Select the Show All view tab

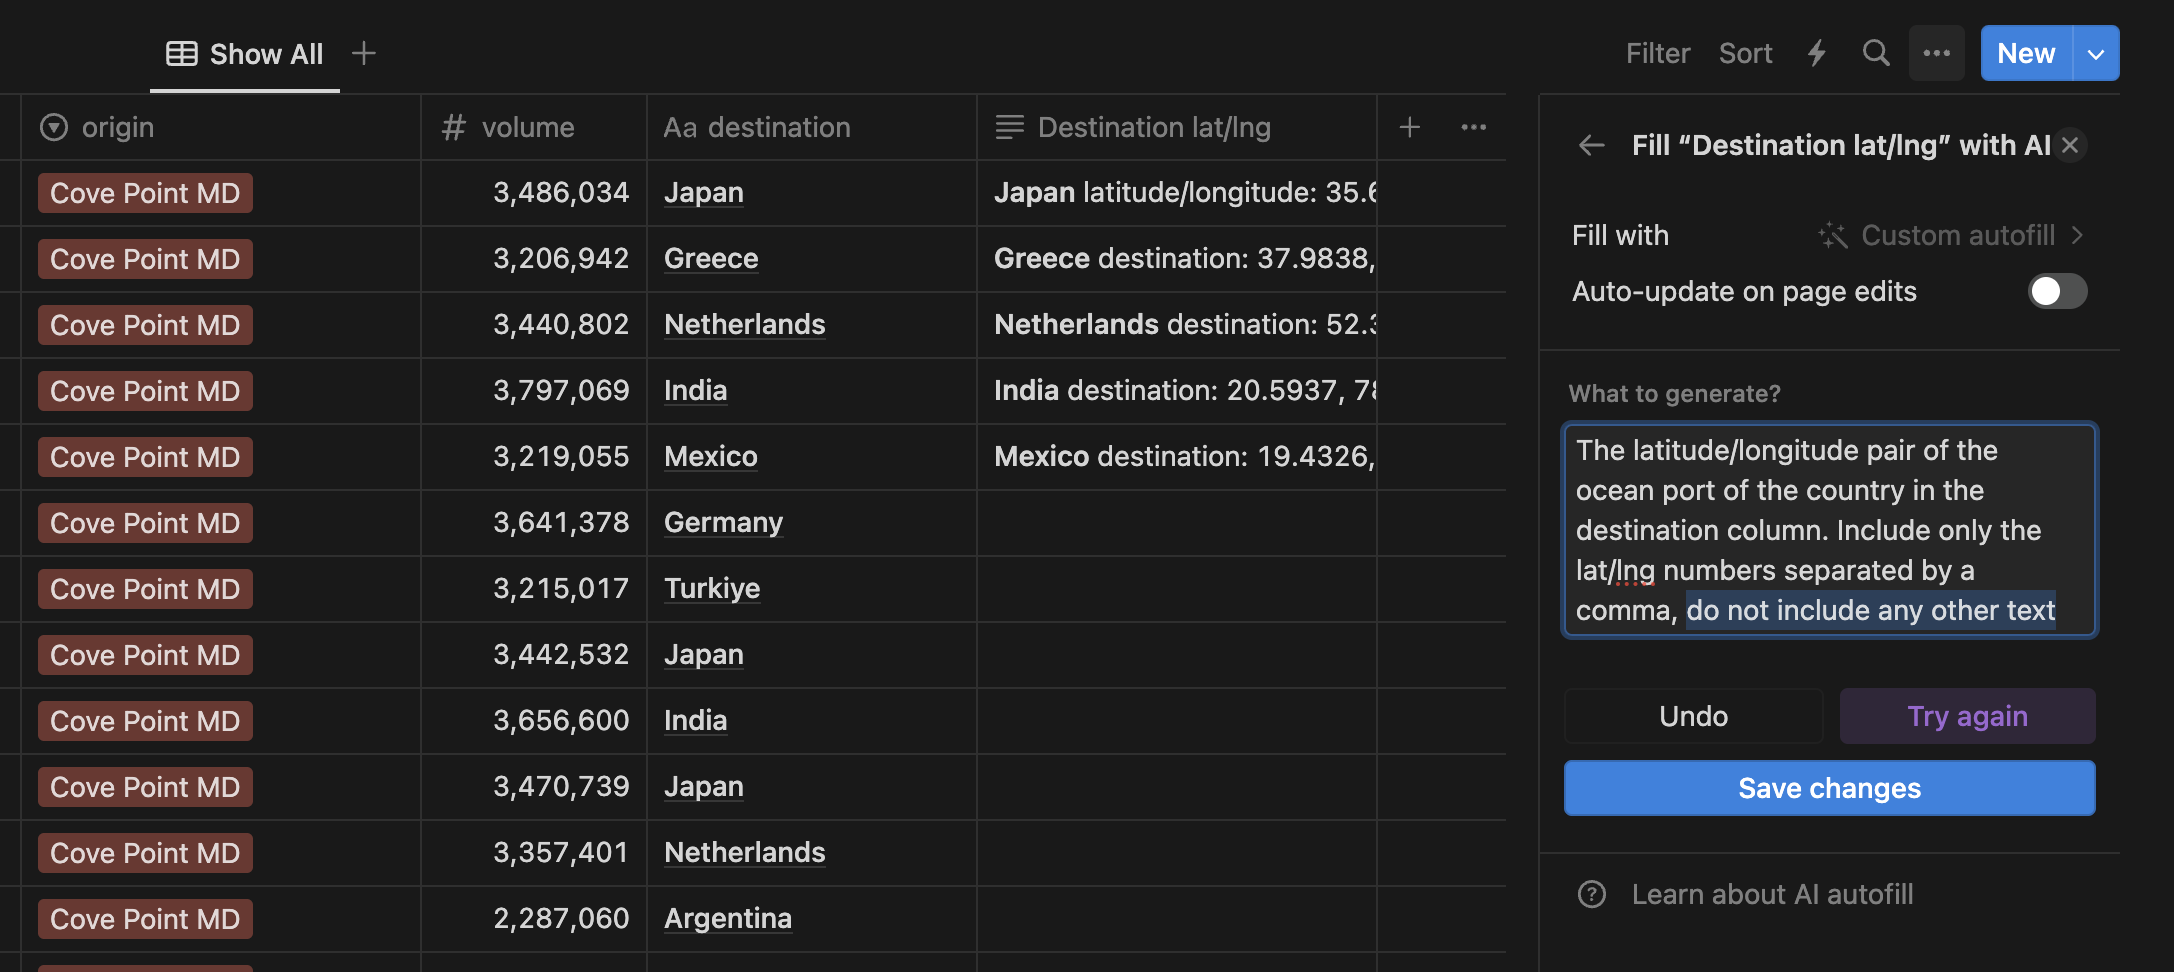point(245,54)
